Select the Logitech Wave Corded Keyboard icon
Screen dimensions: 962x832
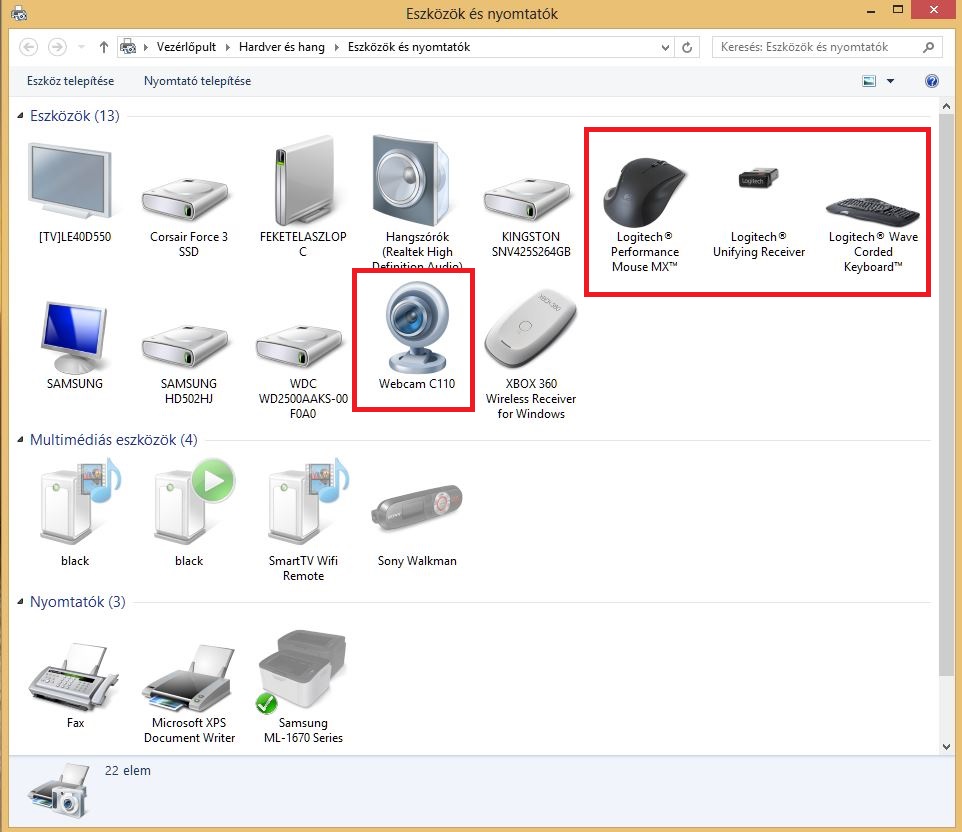click(873, 211)
